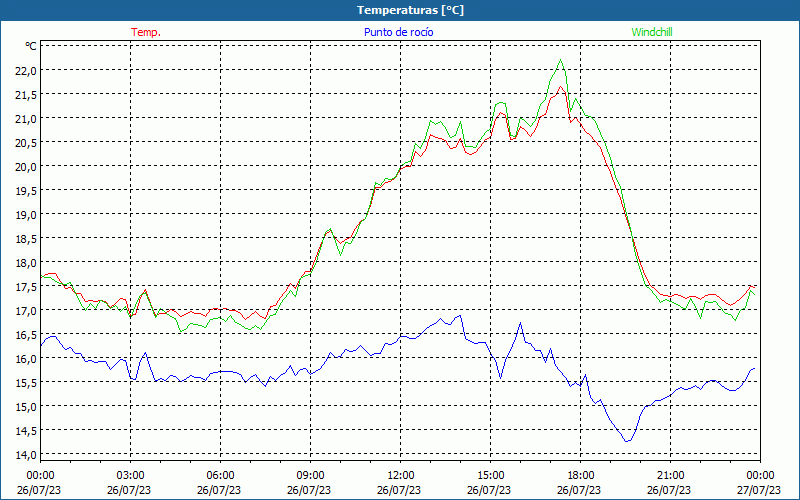The width and height of the screenshot is (800, 500).
Task: Click the '00:00' label dated 26/07/23
Action: pyautogui.click(x=40, y=476)
